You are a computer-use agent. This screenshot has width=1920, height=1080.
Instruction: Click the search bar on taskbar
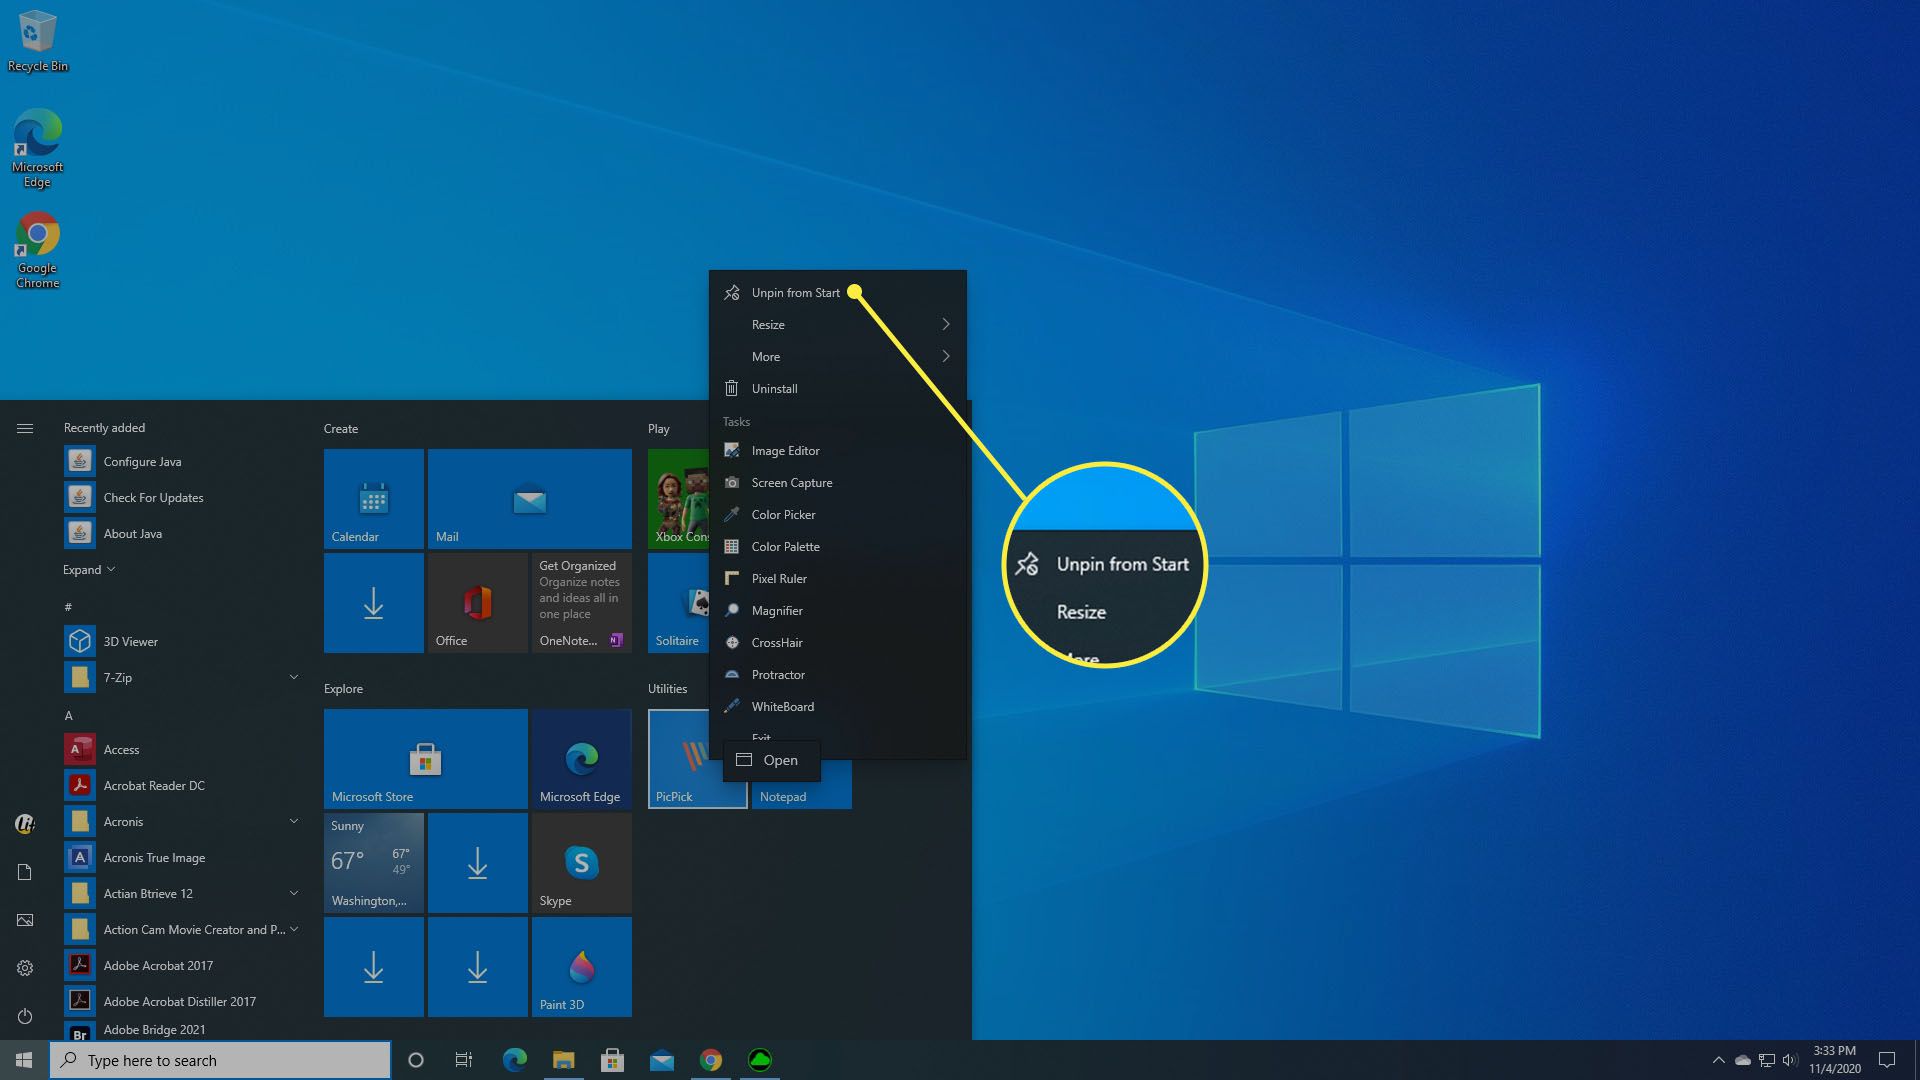(220, 1060)
